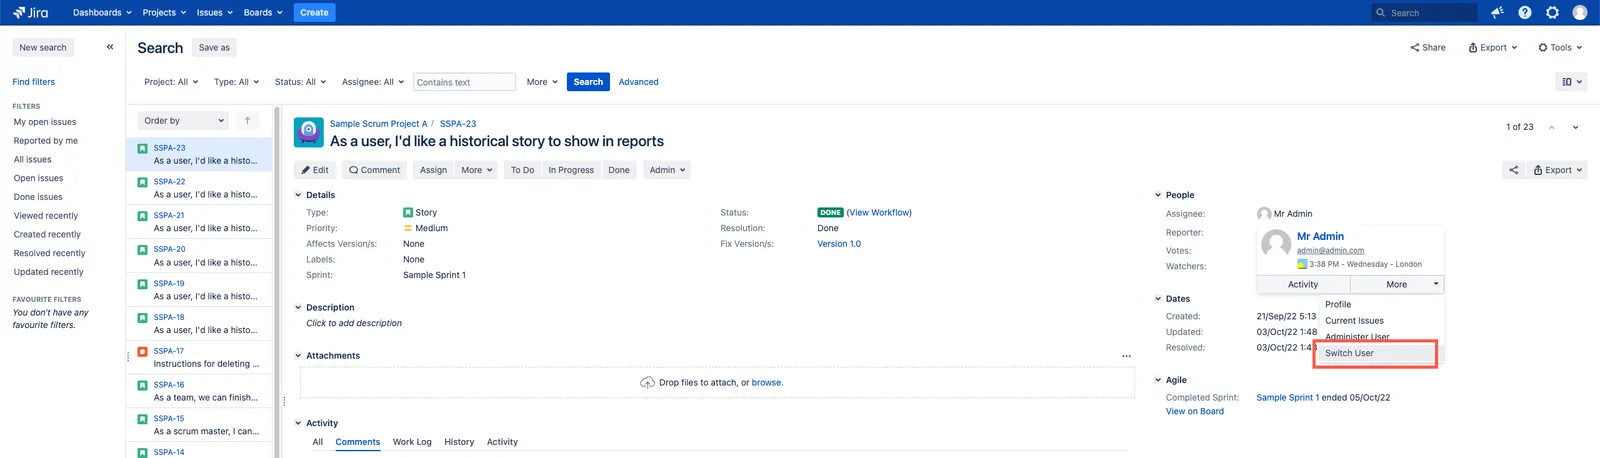Open View Workflow link
The height and width of the screenshot is (458, 1600).
(x=879, y=213)
